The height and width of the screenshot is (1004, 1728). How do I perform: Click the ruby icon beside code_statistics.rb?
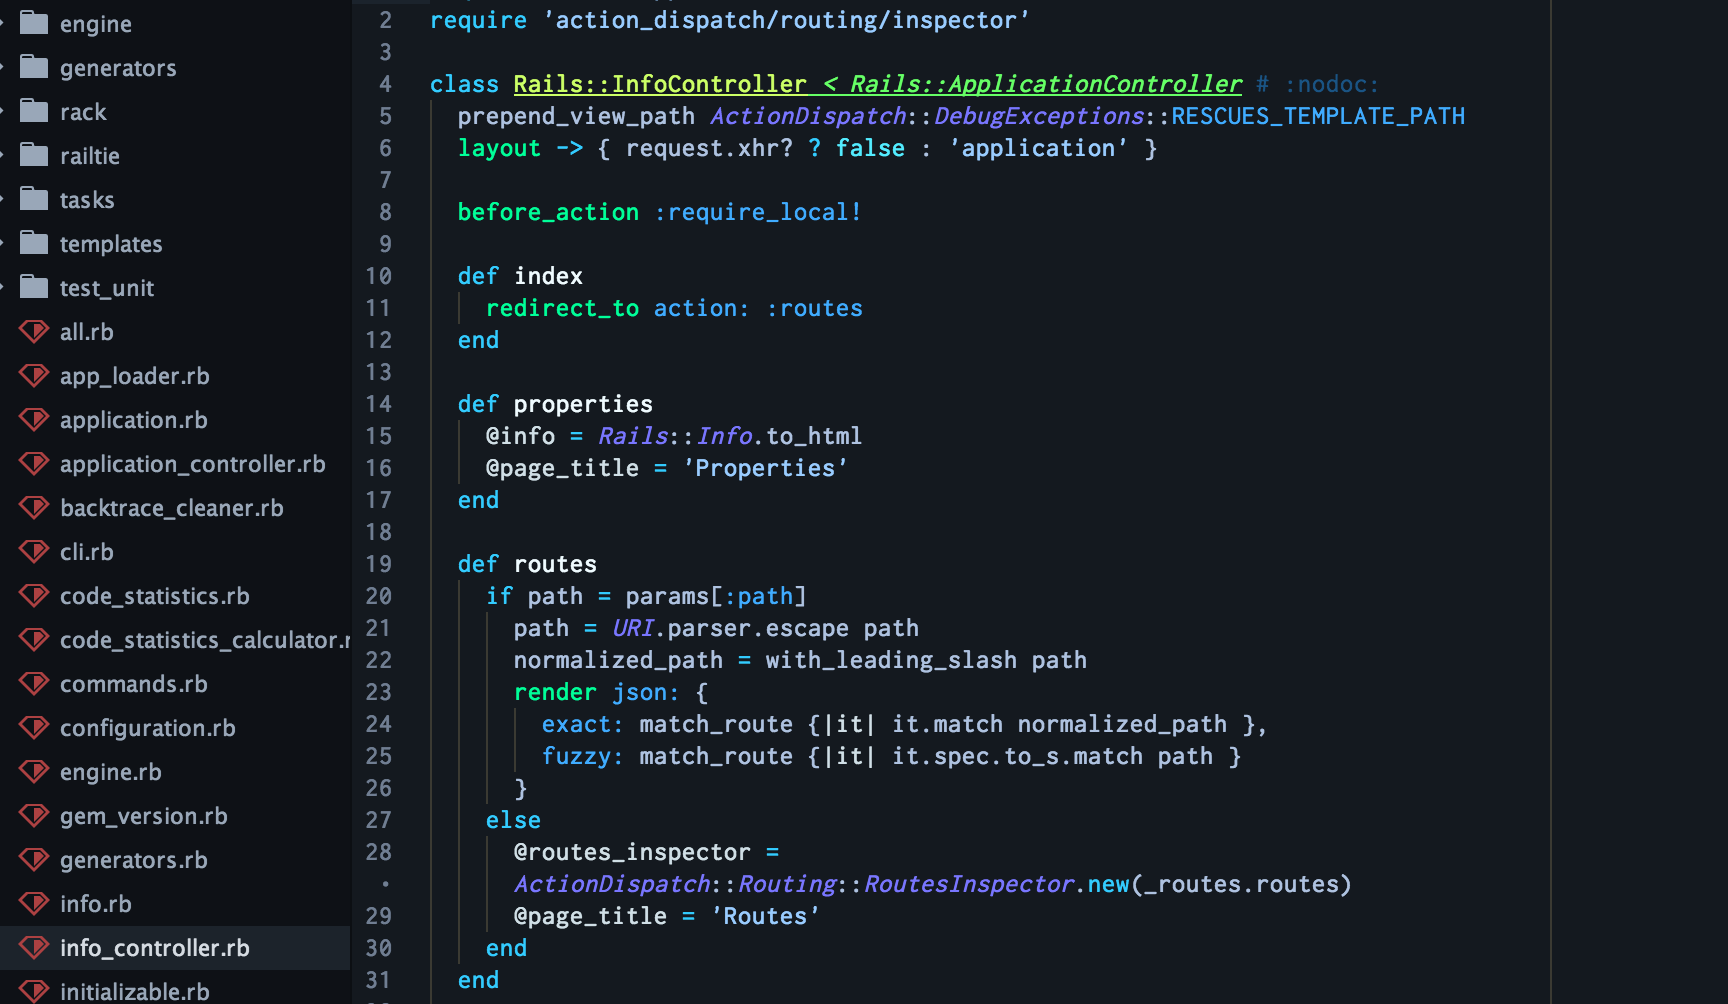pyautogui.click(x=34, y=595)
